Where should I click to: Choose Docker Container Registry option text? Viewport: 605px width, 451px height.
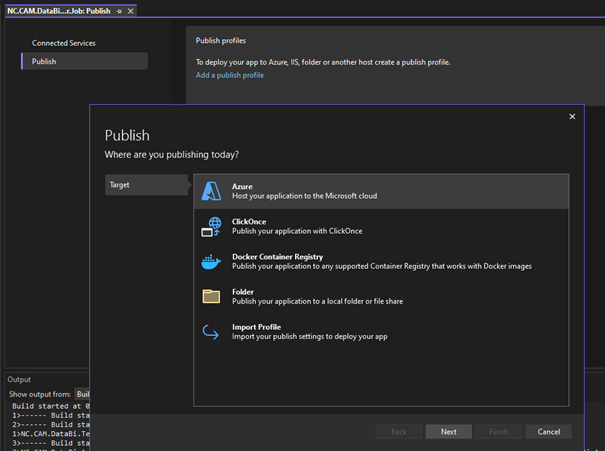pyautogui.click(x=277, y=257)
